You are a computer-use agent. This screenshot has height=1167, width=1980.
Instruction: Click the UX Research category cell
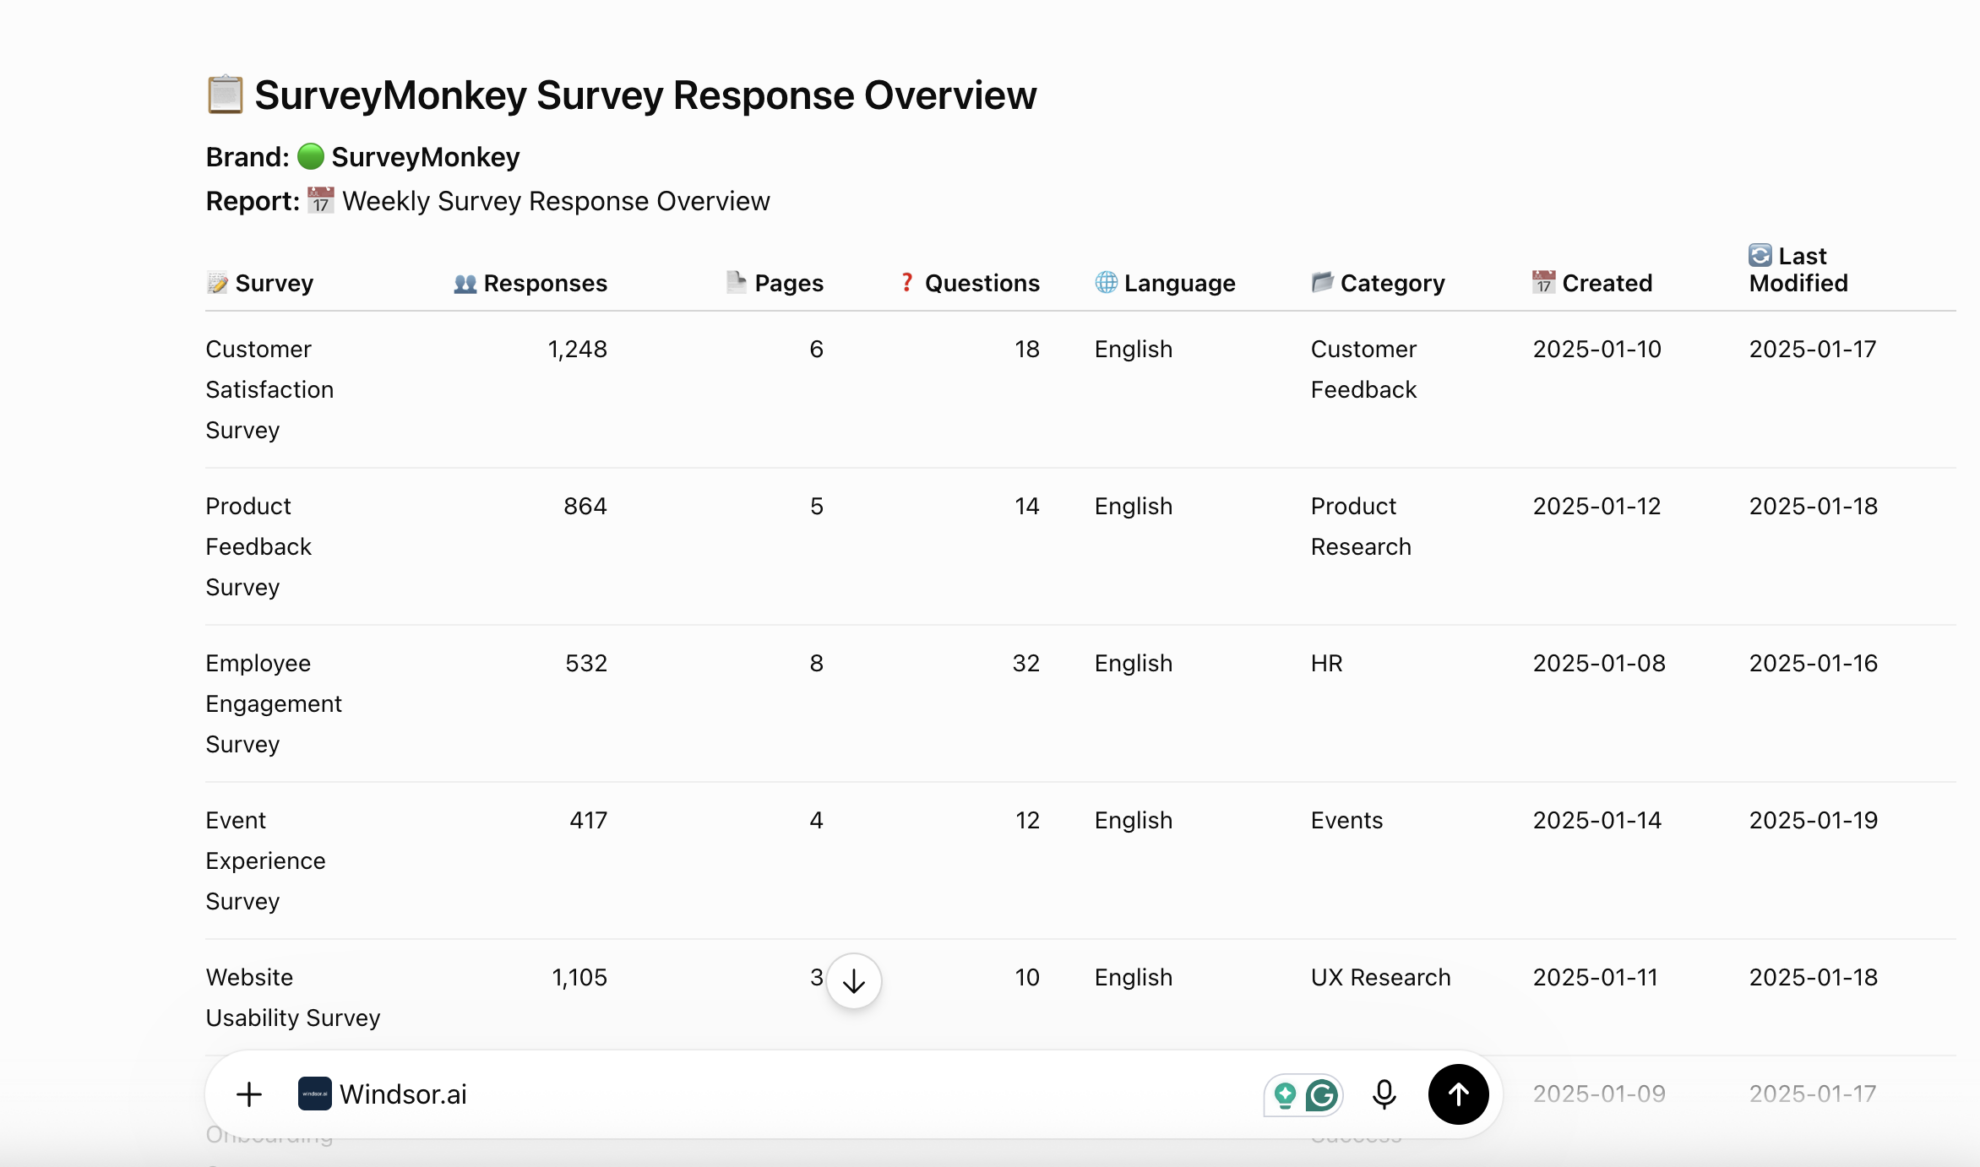pyautogui.click(x=1381, y=977)
